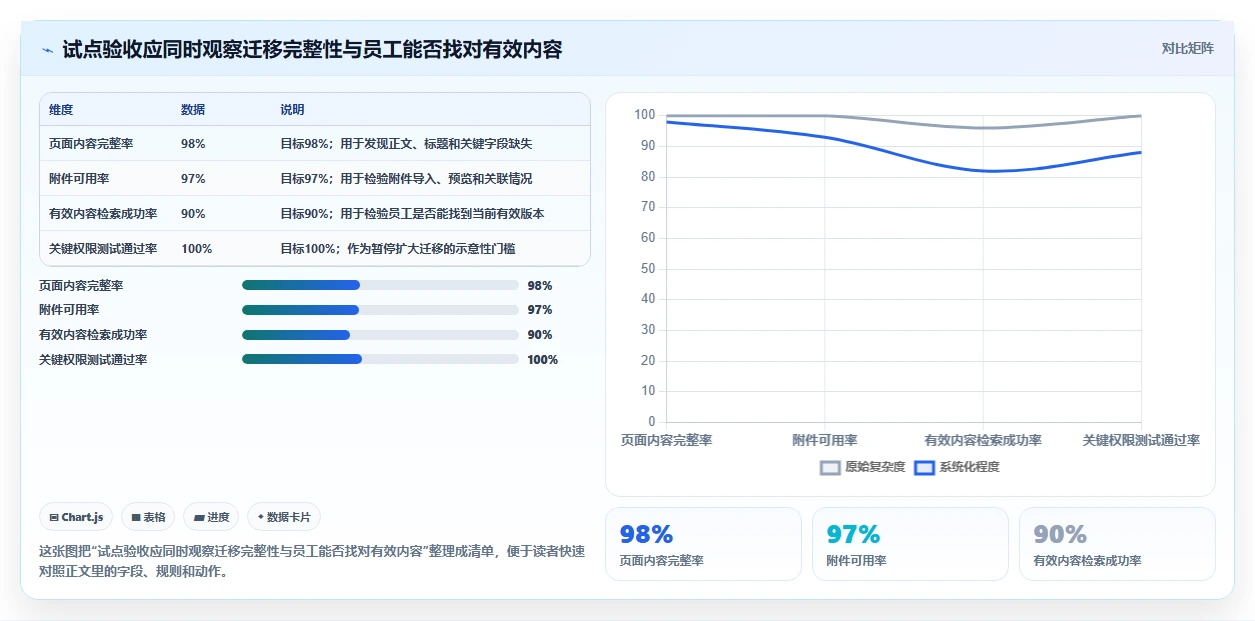Click the 100% label beside the progress bar

pyautogui.click(x=543, y=360)
